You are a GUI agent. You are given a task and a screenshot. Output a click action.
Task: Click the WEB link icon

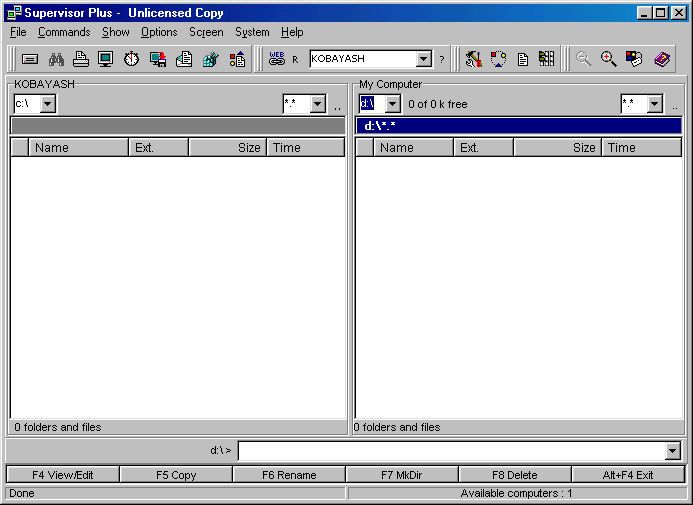pyautogui.click(x=277, y=59)
